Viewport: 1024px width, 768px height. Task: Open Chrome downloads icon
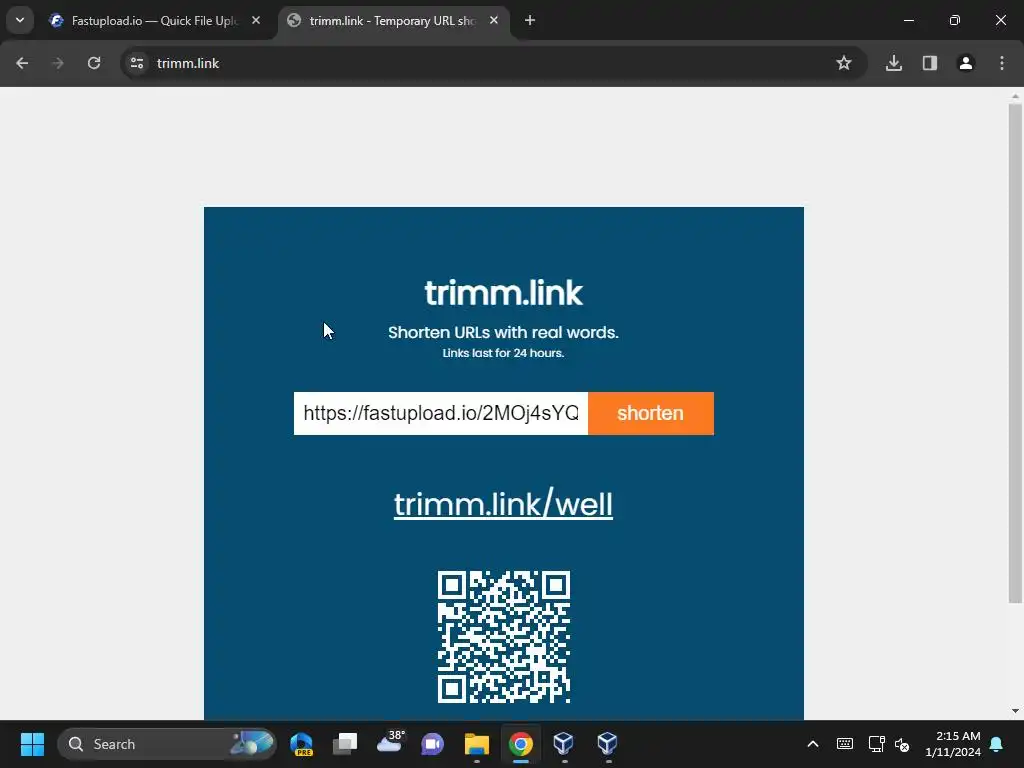point(894,63)
